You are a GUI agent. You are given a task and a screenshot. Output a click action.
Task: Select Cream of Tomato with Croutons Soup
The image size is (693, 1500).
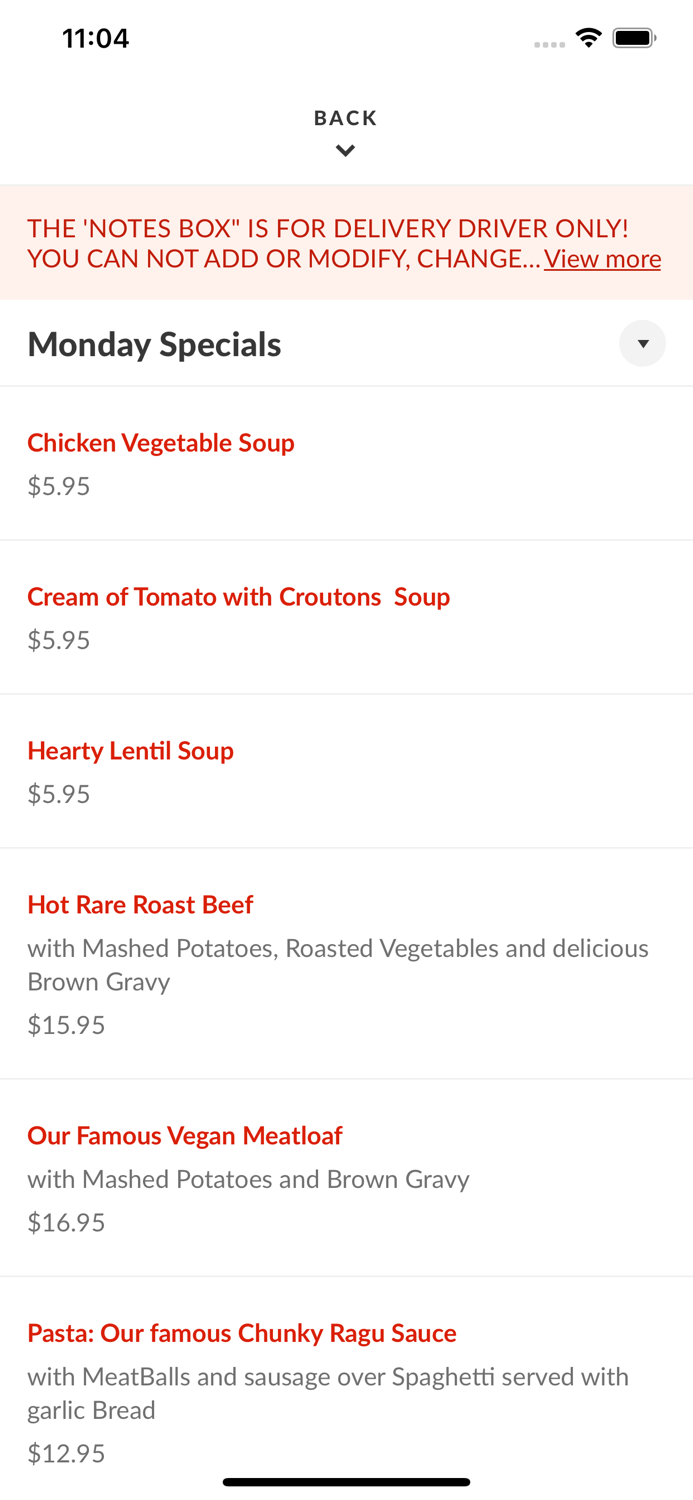click(x=238, y=596)
